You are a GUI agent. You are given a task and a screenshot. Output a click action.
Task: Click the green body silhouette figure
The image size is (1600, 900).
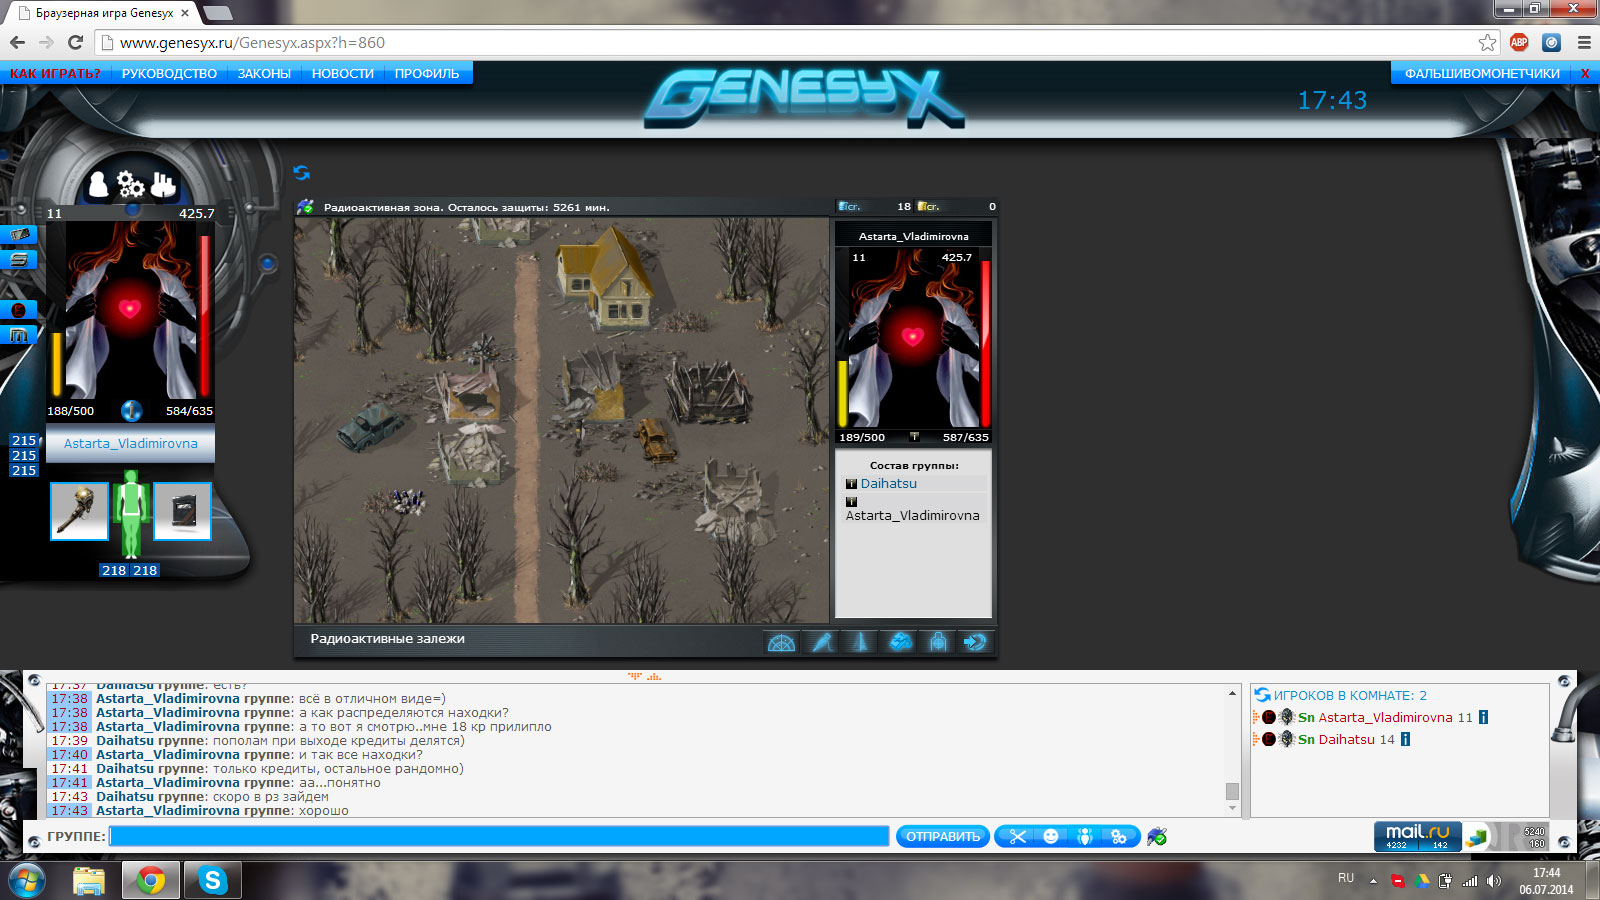coord(131,515)
